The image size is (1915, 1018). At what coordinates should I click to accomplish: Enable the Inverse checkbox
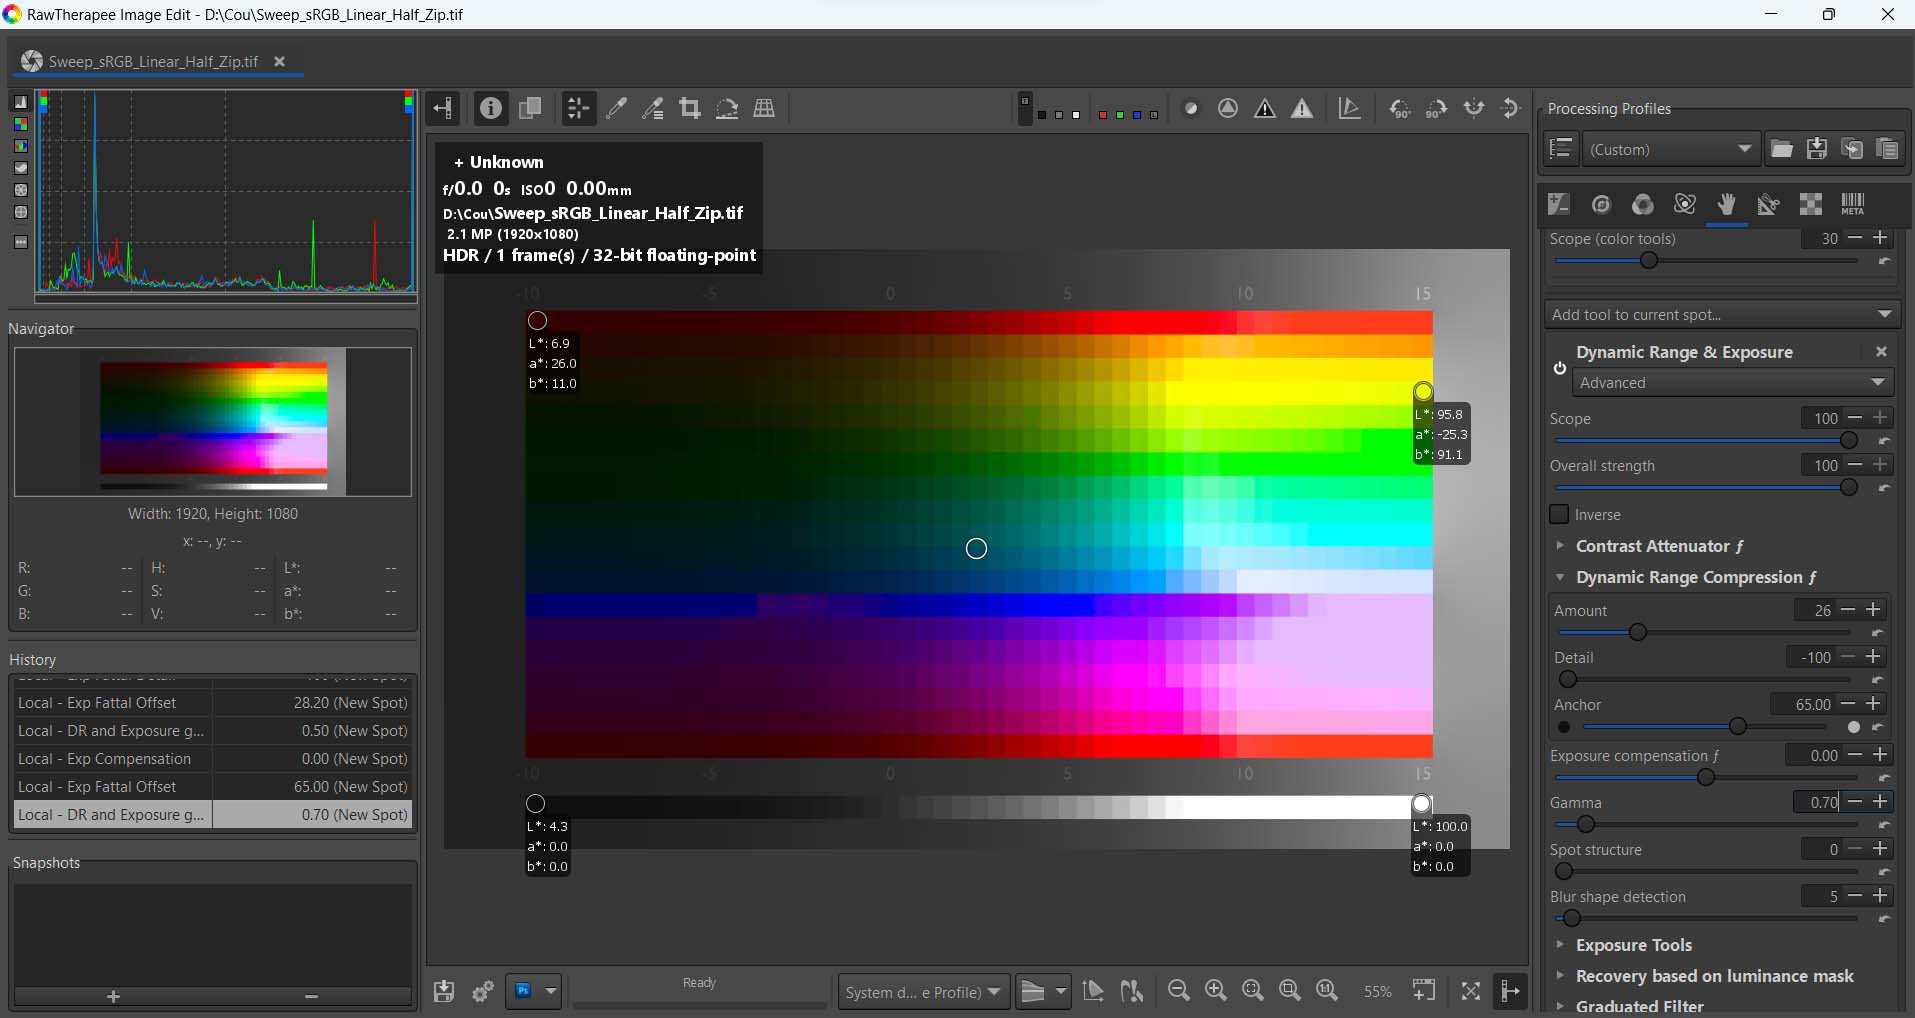[1559, 514]
